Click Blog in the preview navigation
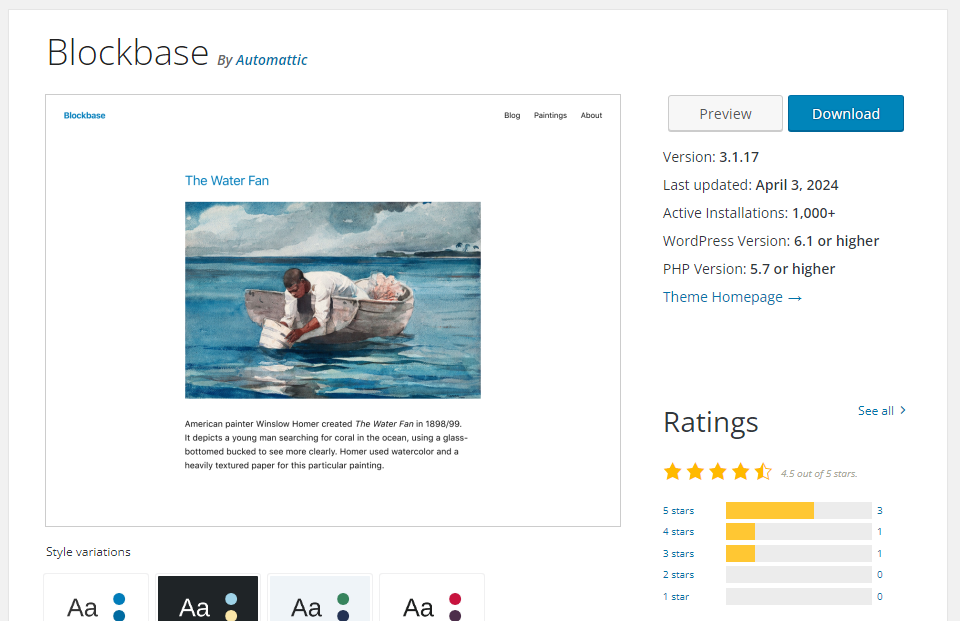 click(512, 115)
